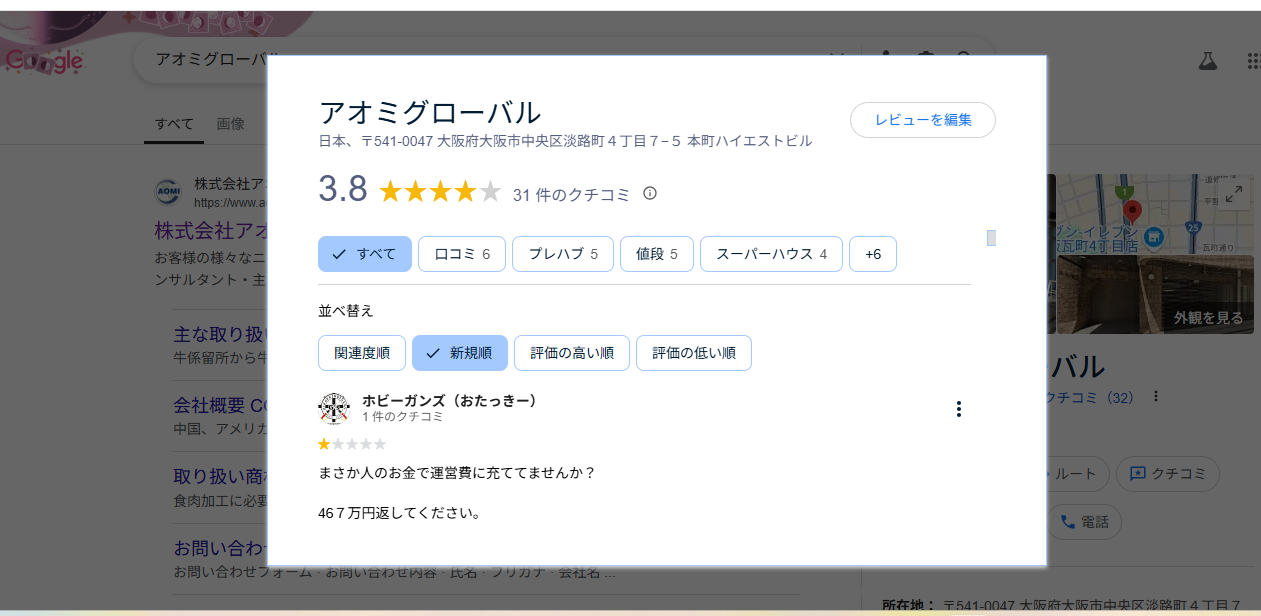Viewport: 1261px width, 616px height.
Task: Open お問い合わせ sitelink
Action: tap(220, 549)
